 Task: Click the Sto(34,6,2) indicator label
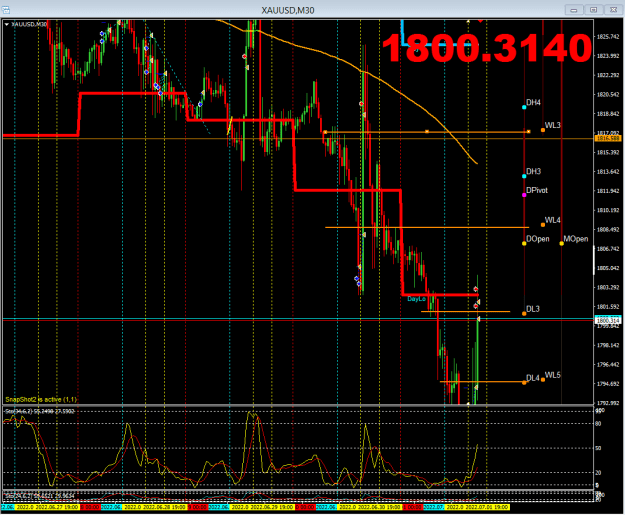coord(39,411)
